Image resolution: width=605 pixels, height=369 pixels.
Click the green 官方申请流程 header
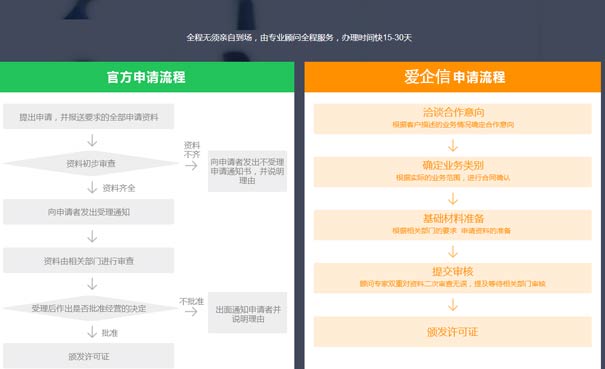tap(147, 77)
